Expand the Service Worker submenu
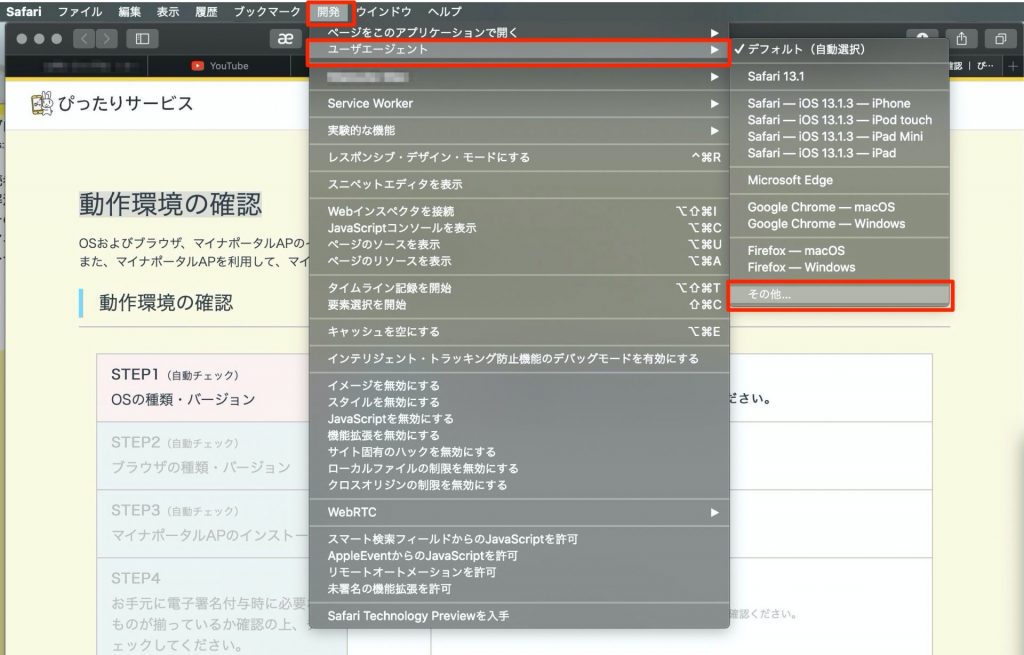Viewport: 1024px width, 655px height. pyautogui.click(x=519, y=103)
